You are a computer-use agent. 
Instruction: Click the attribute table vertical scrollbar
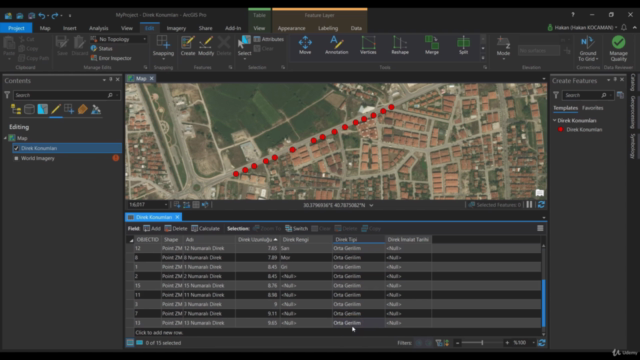tap(543, 302)
